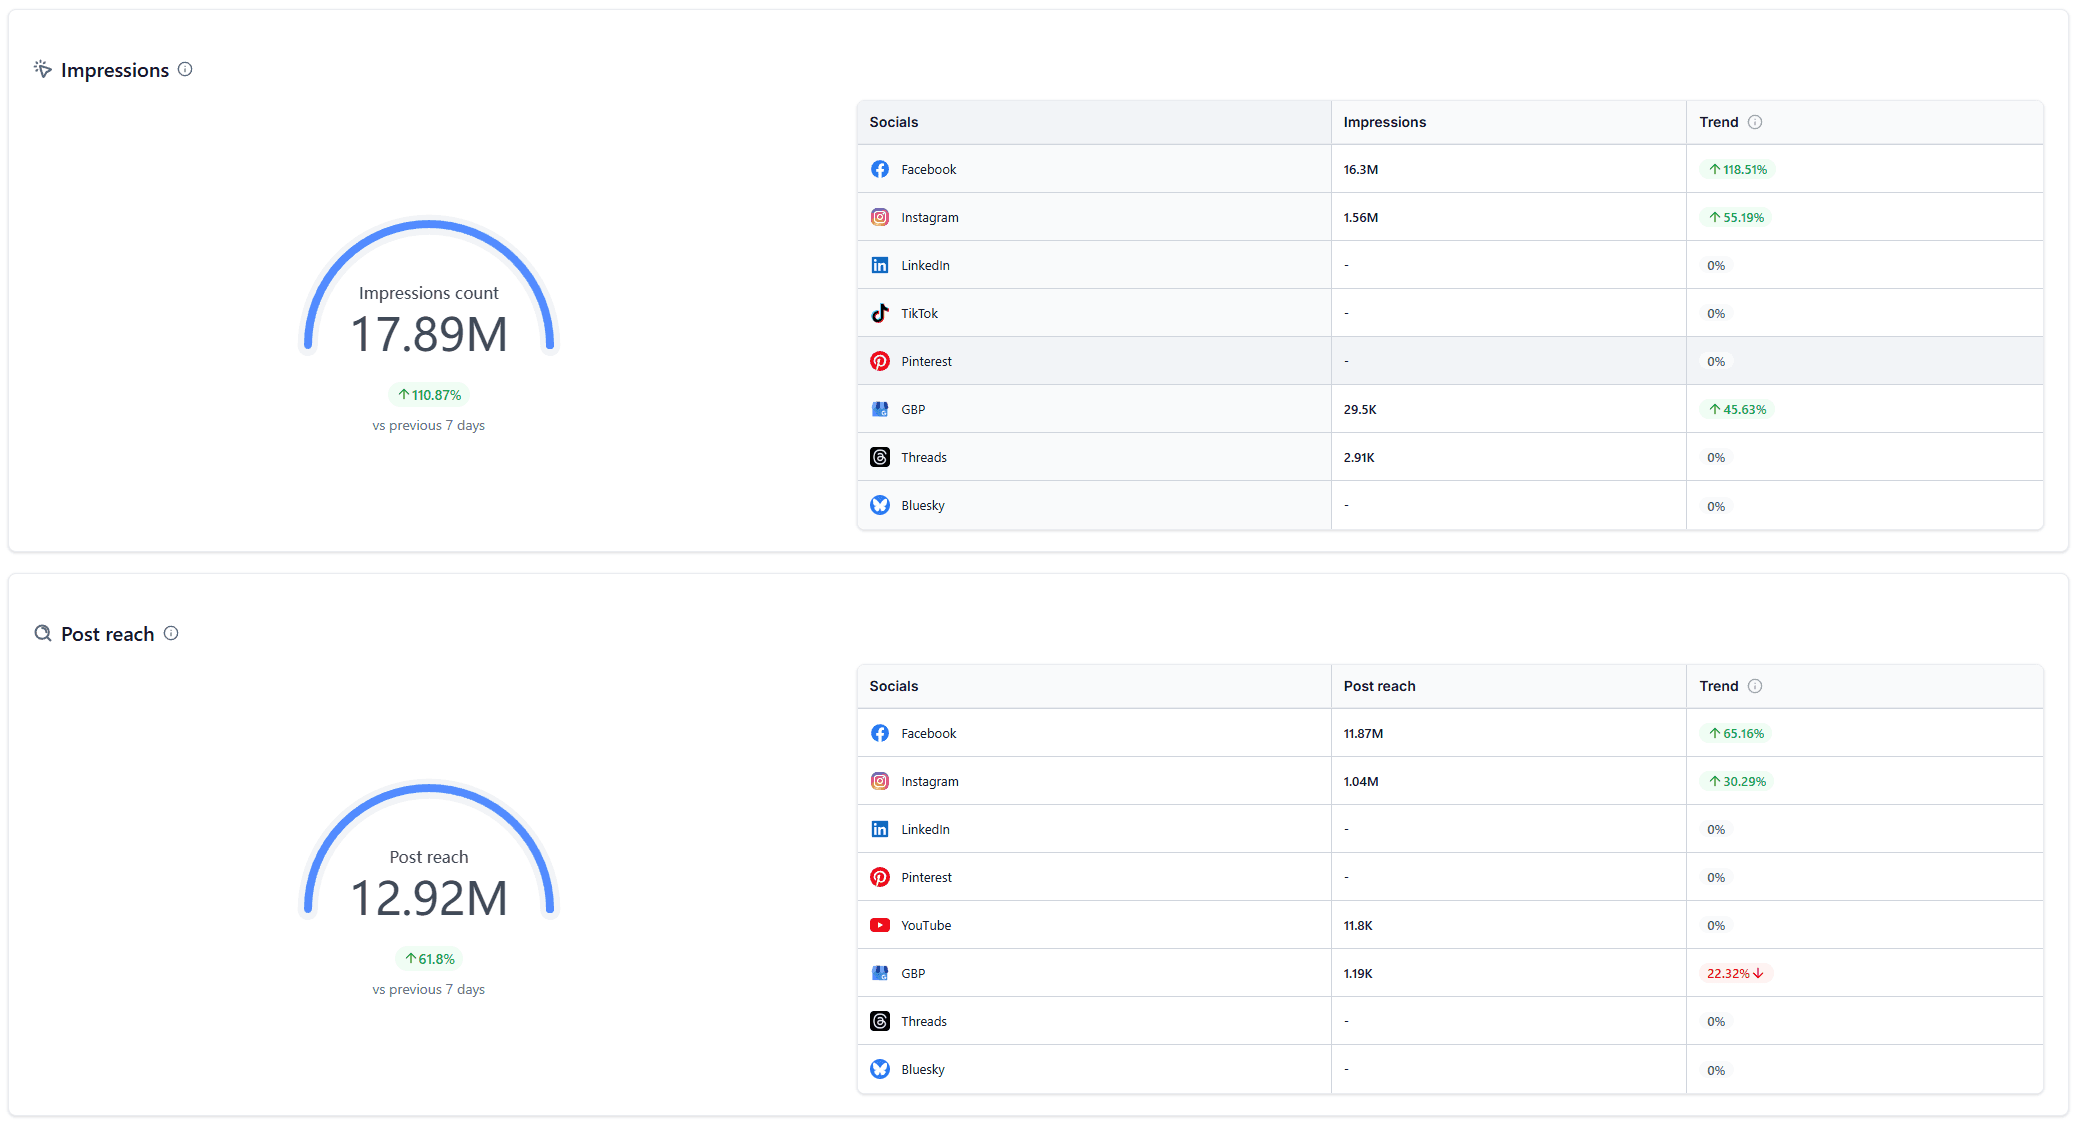Click GBP icon in Impressions table
2086x1126 pixels.
pos(880,409)
